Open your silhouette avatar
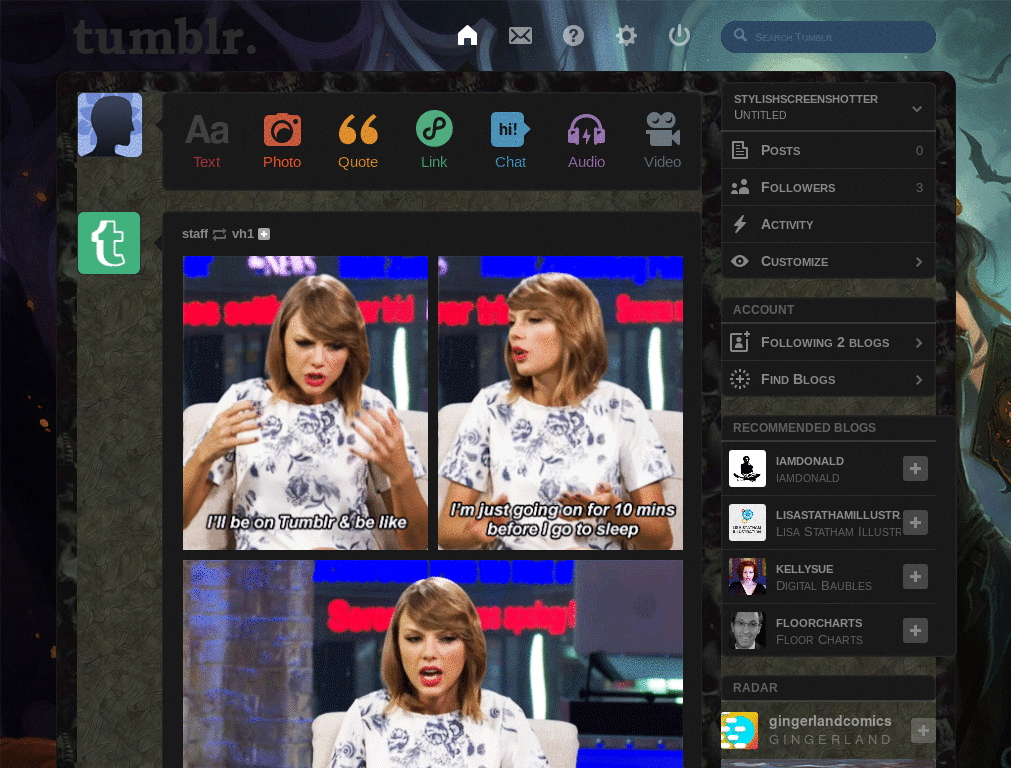1024x768 pixels. 110,125
